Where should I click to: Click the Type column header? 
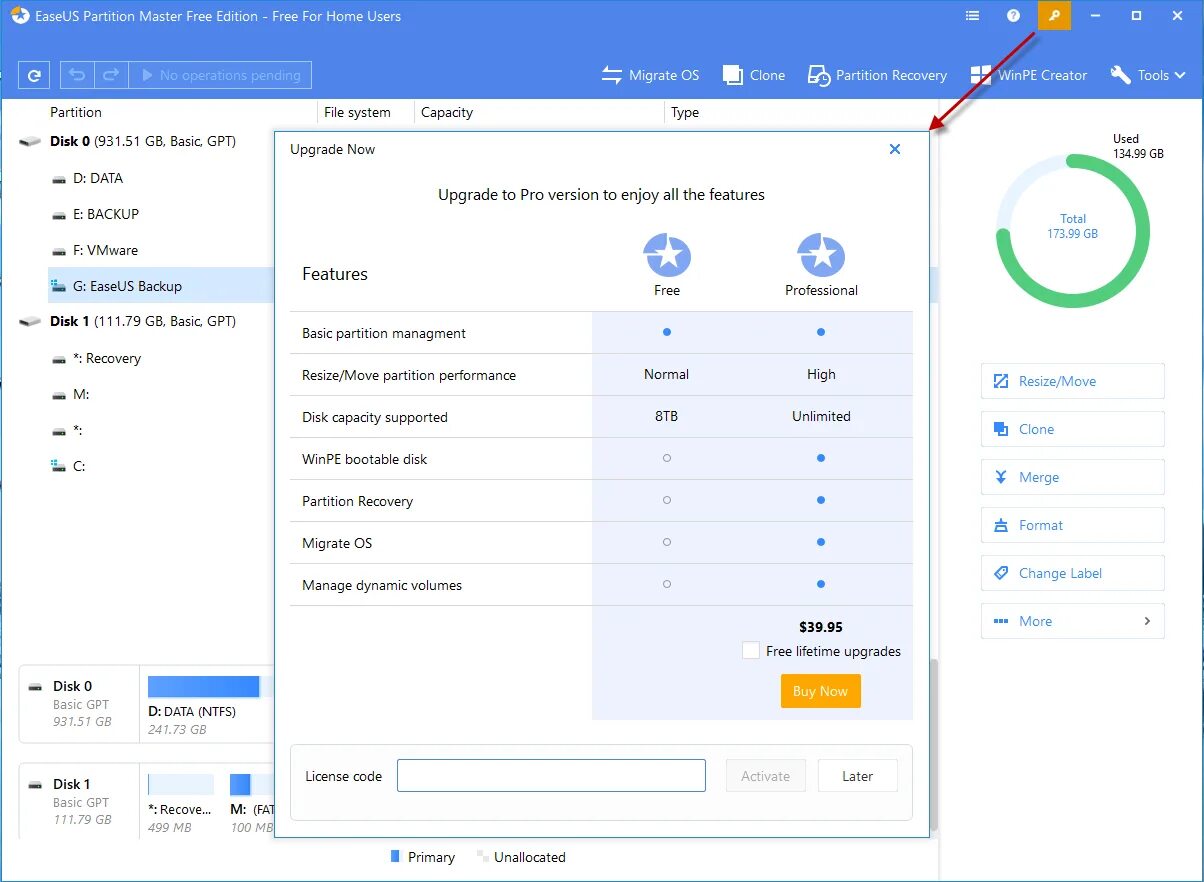[x=685, y=112]
